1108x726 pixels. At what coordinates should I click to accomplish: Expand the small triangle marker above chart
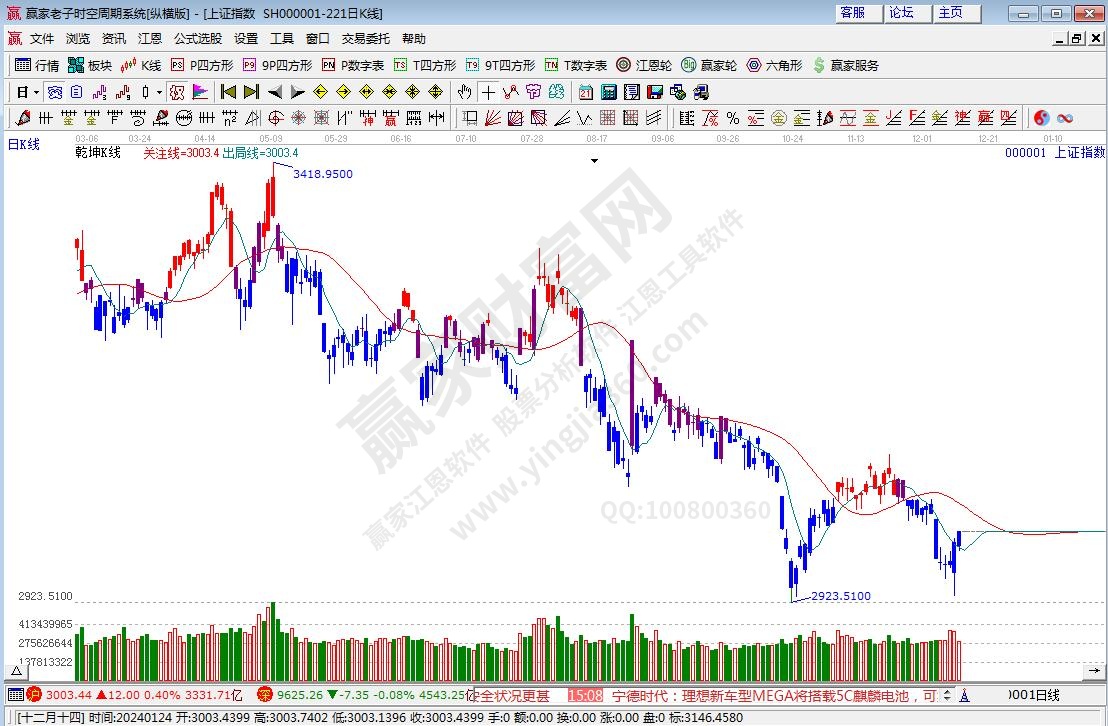click(x=595, y=159)
